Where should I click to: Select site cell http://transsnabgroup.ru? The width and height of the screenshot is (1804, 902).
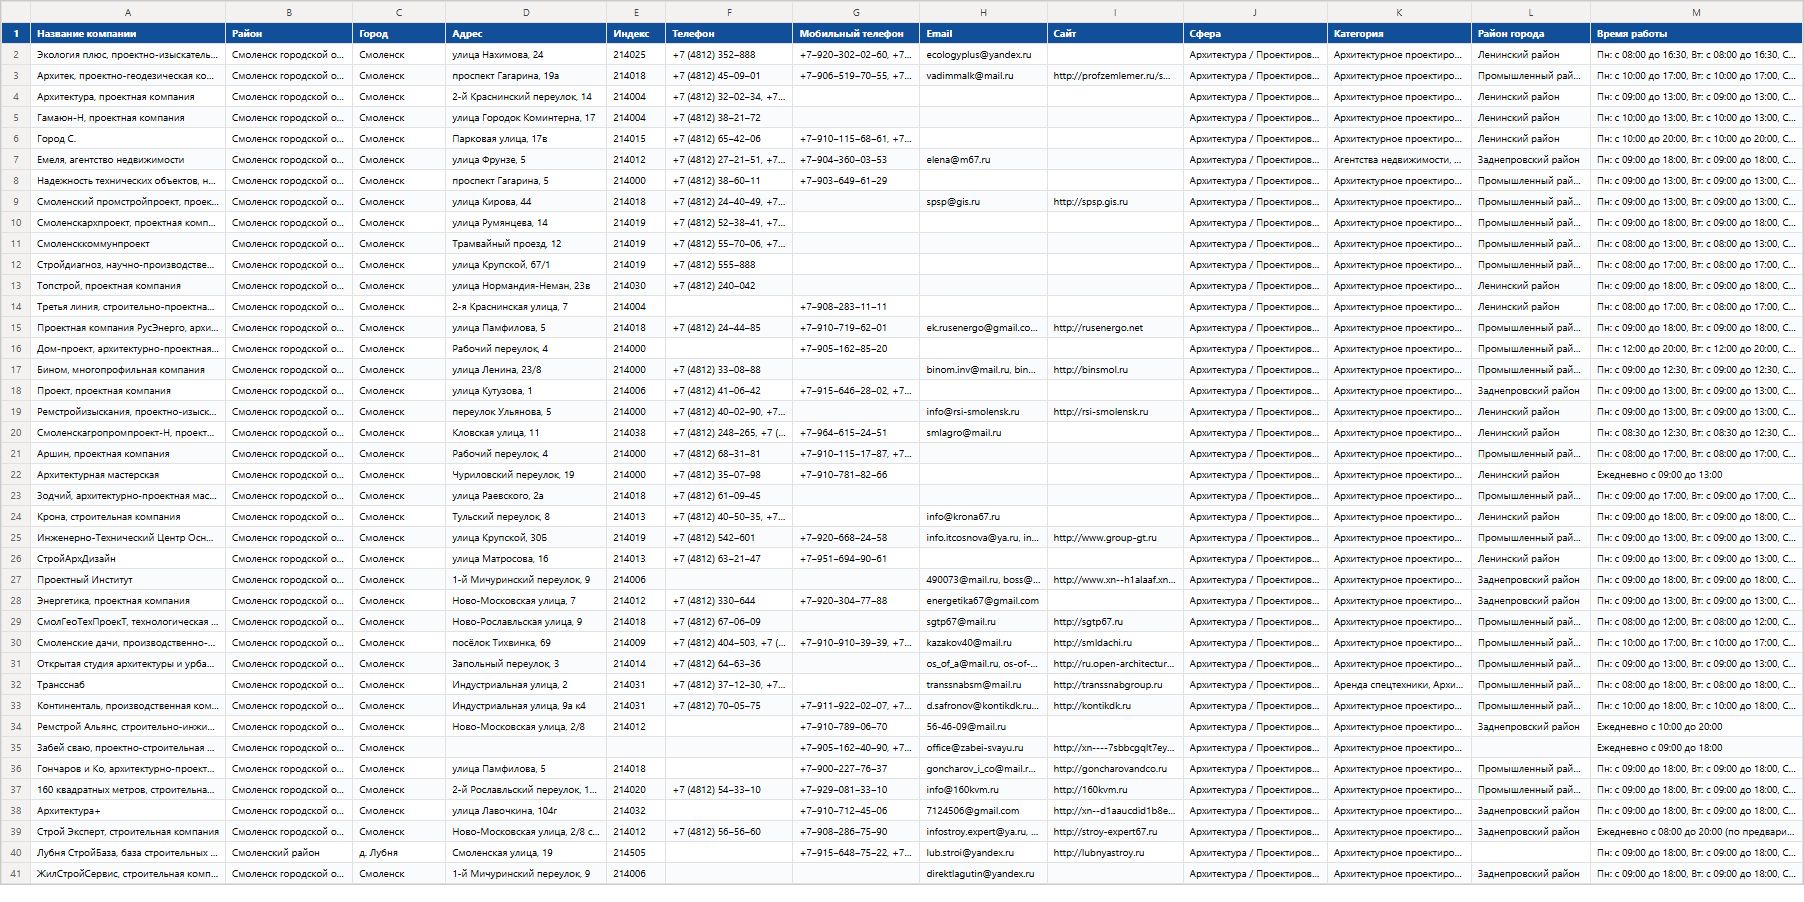pyautogui.click(x=1115, y=684)
